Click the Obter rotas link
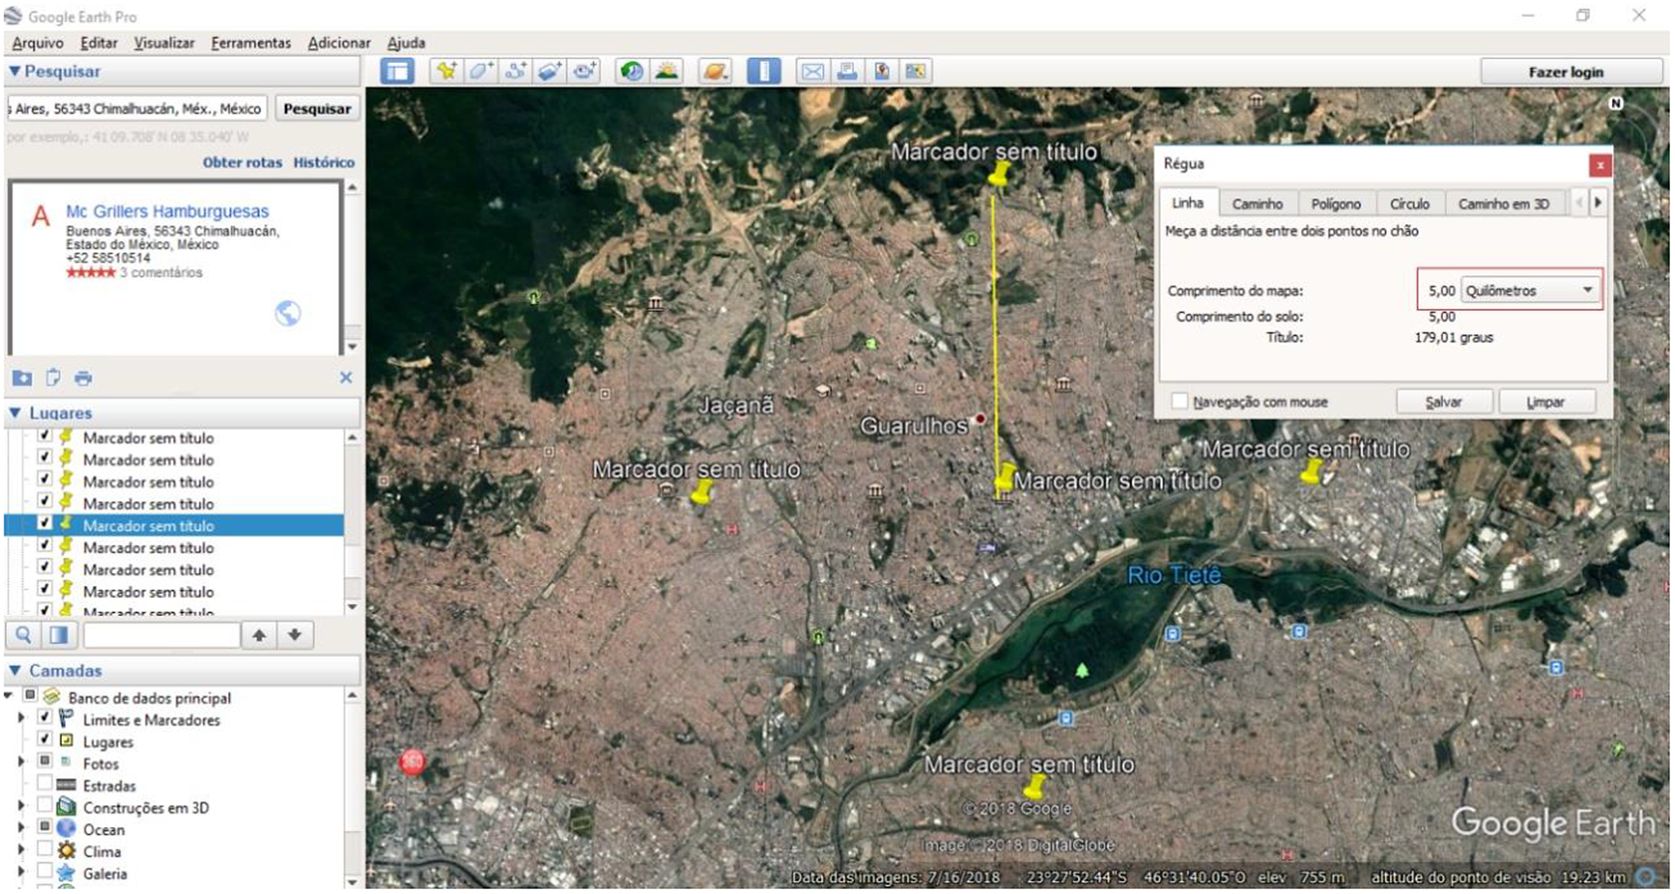1675x894 pixels. 242,162
